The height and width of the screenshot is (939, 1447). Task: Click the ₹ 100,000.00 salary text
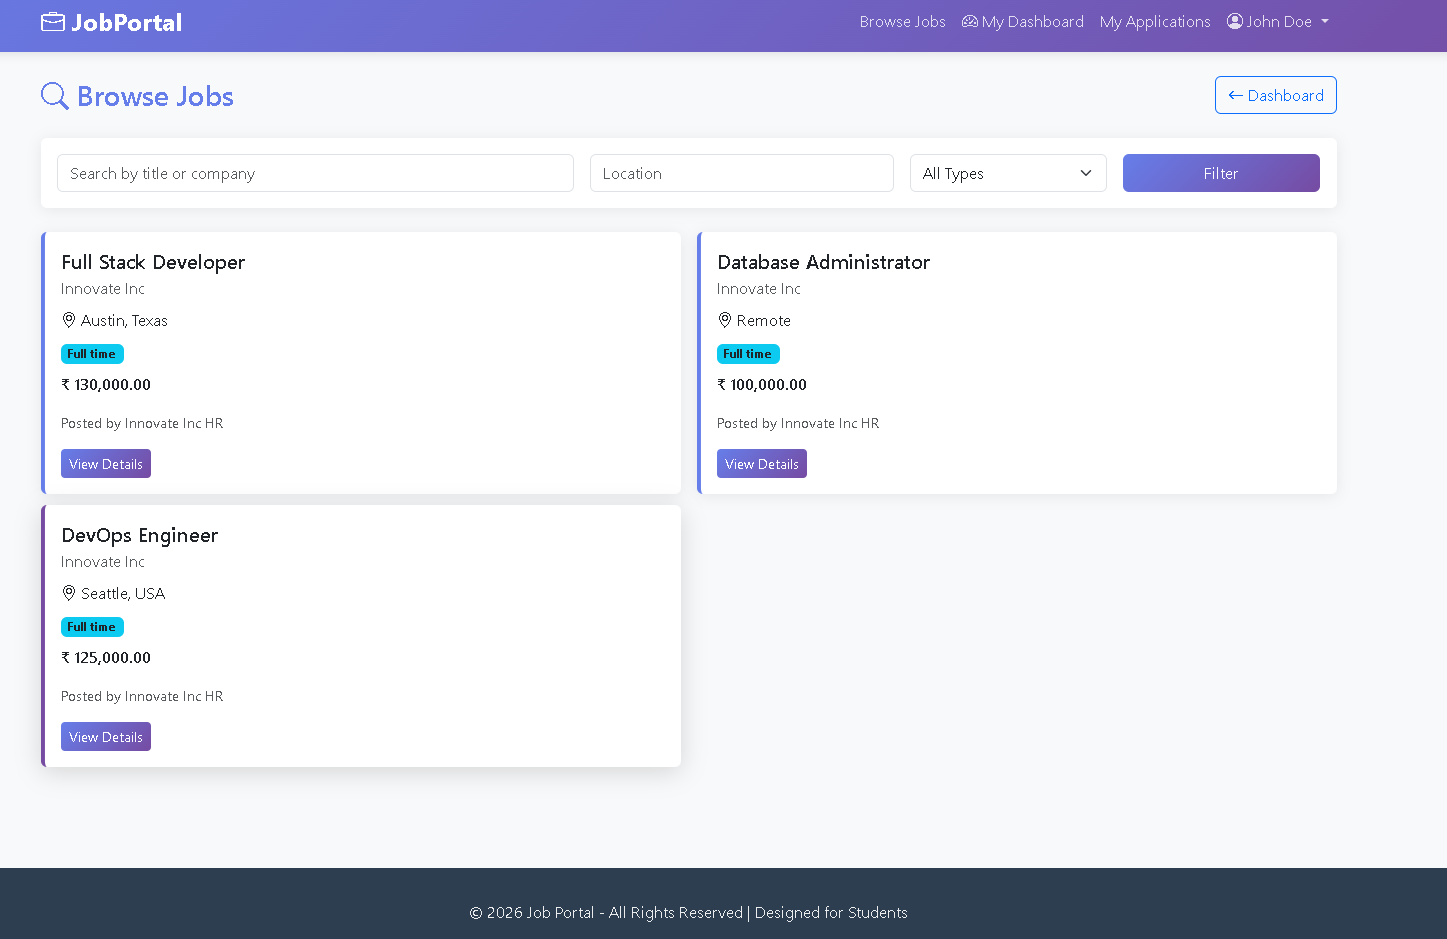762,385
